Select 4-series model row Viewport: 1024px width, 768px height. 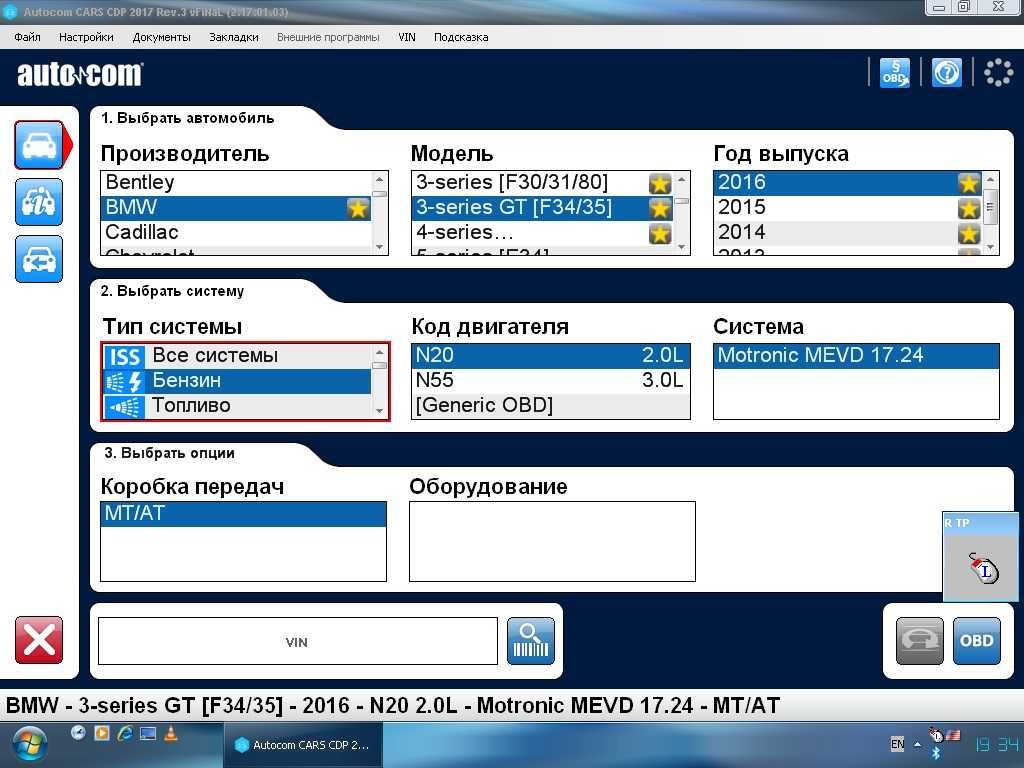(x=543, y=232)
